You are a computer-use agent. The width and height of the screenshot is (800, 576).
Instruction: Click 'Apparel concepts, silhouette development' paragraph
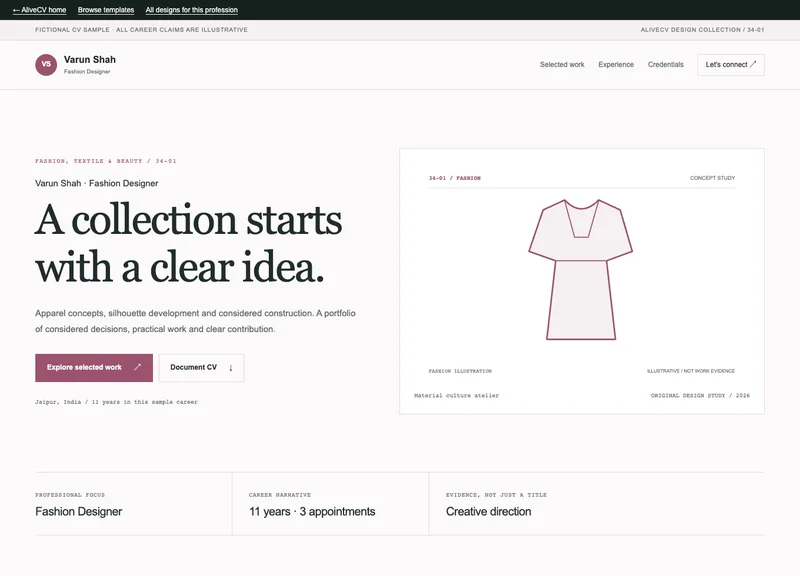coord(195,321)
